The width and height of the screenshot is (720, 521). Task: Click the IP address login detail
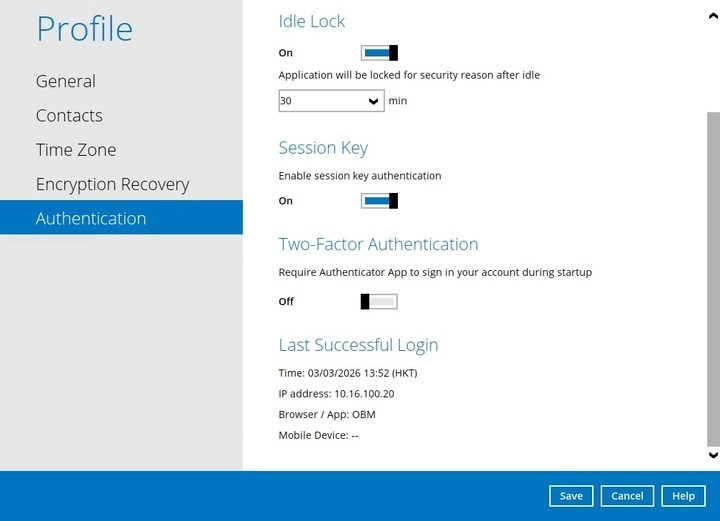click(336, 394)
